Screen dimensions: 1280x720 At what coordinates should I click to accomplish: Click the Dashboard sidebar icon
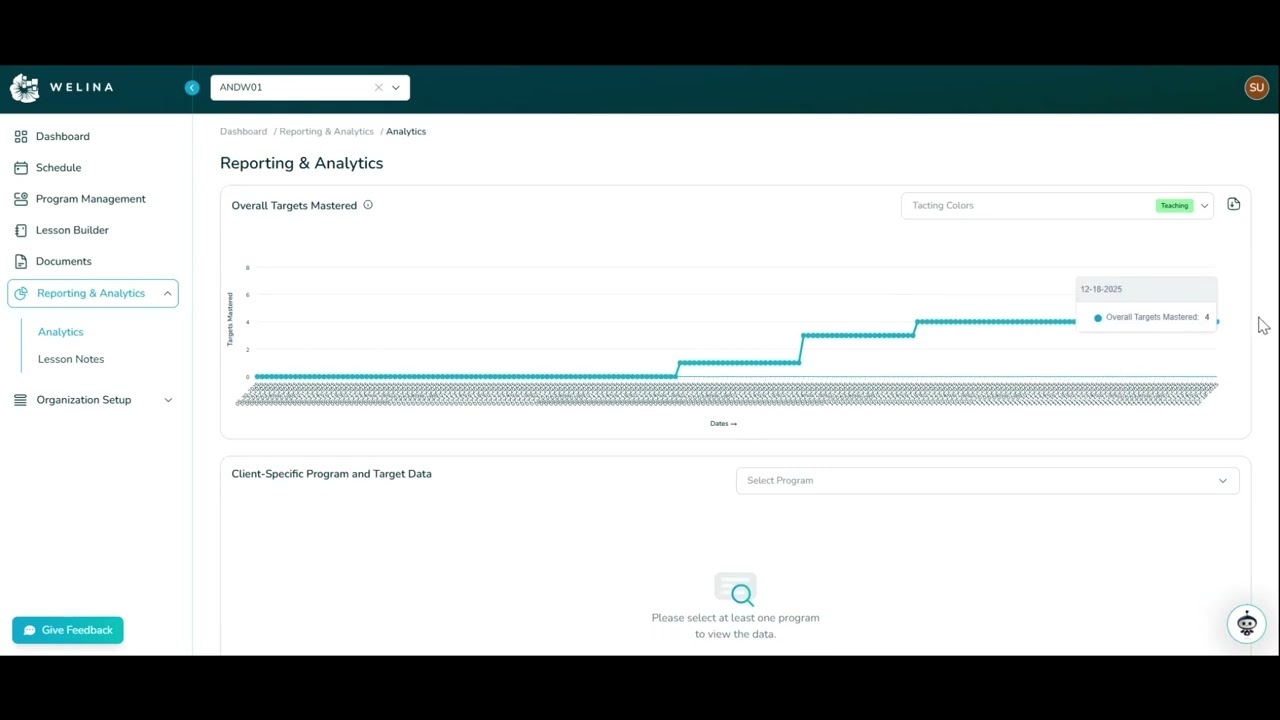click(x=21, y=137)
